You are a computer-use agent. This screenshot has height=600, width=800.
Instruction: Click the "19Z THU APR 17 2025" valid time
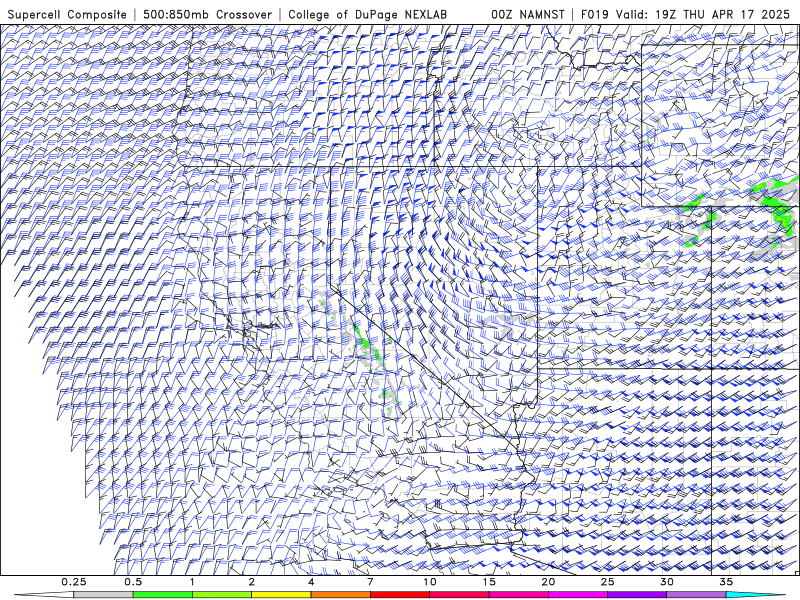click(x=722, y=14)
